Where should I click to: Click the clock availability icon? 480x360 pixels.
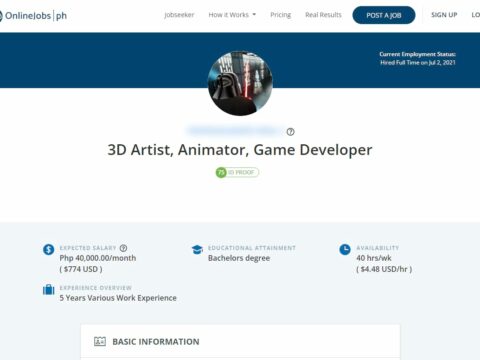click(x=345, y=249)
